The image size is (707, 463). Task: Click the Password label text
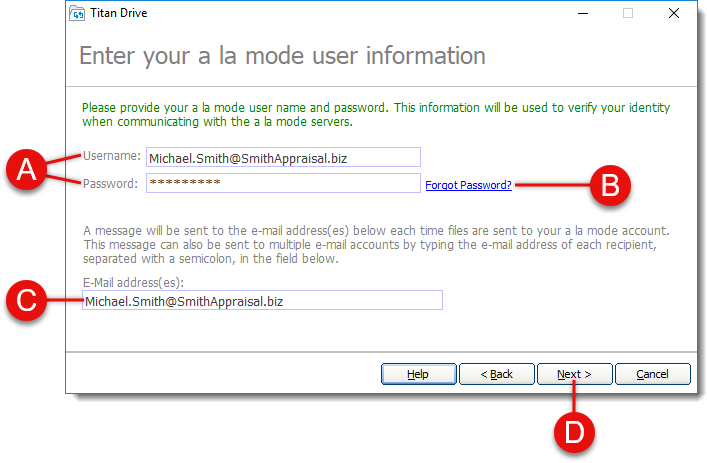pyautogui.click(x=110, y=183)
